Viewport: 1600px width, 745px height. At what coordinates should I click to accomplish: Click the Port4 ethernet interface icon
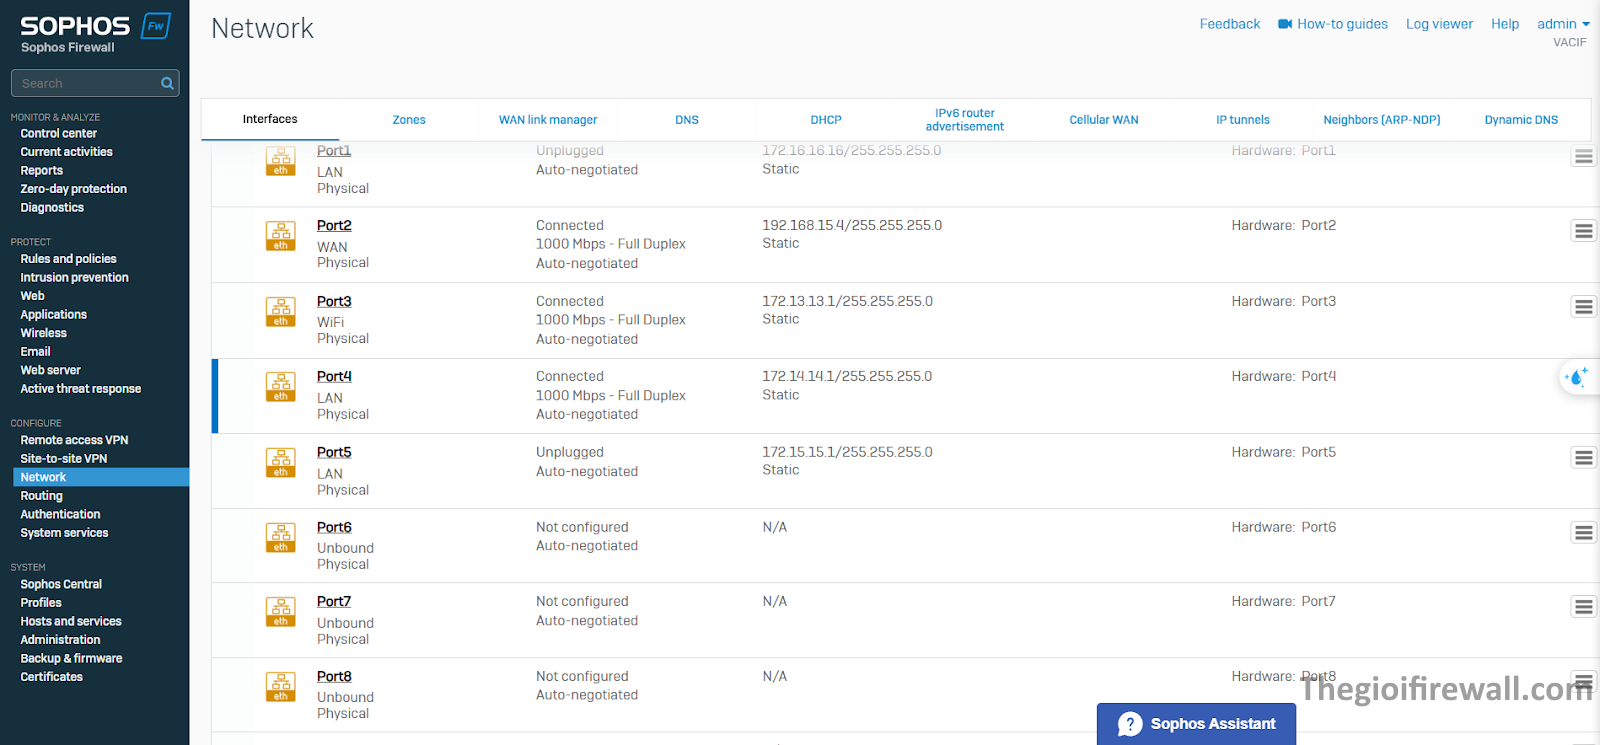(x=280, y=387)
